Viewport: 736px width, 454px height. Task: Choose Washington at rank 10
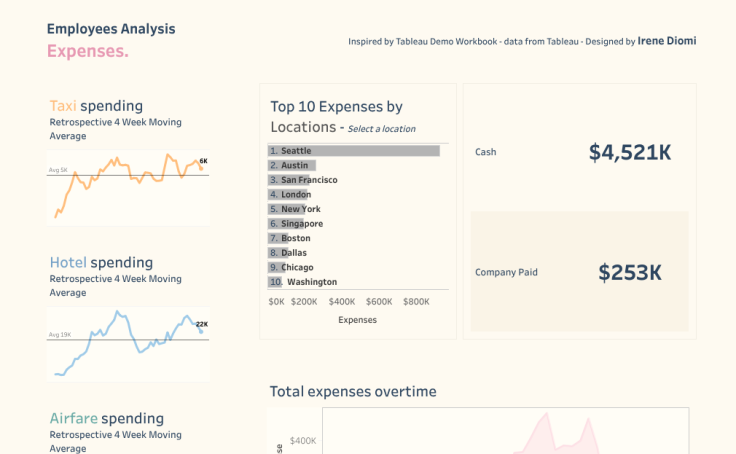308,282
